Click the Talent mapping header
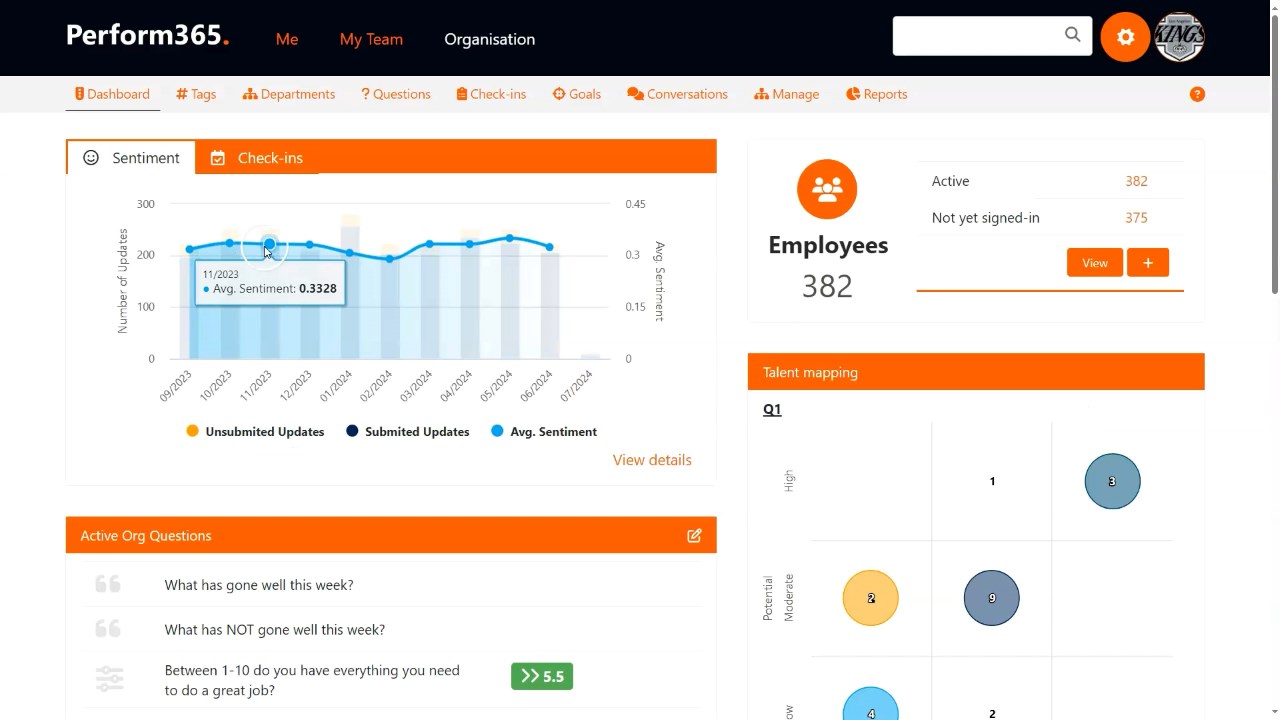The image size is (1280, 720). (x=976, y=372)
